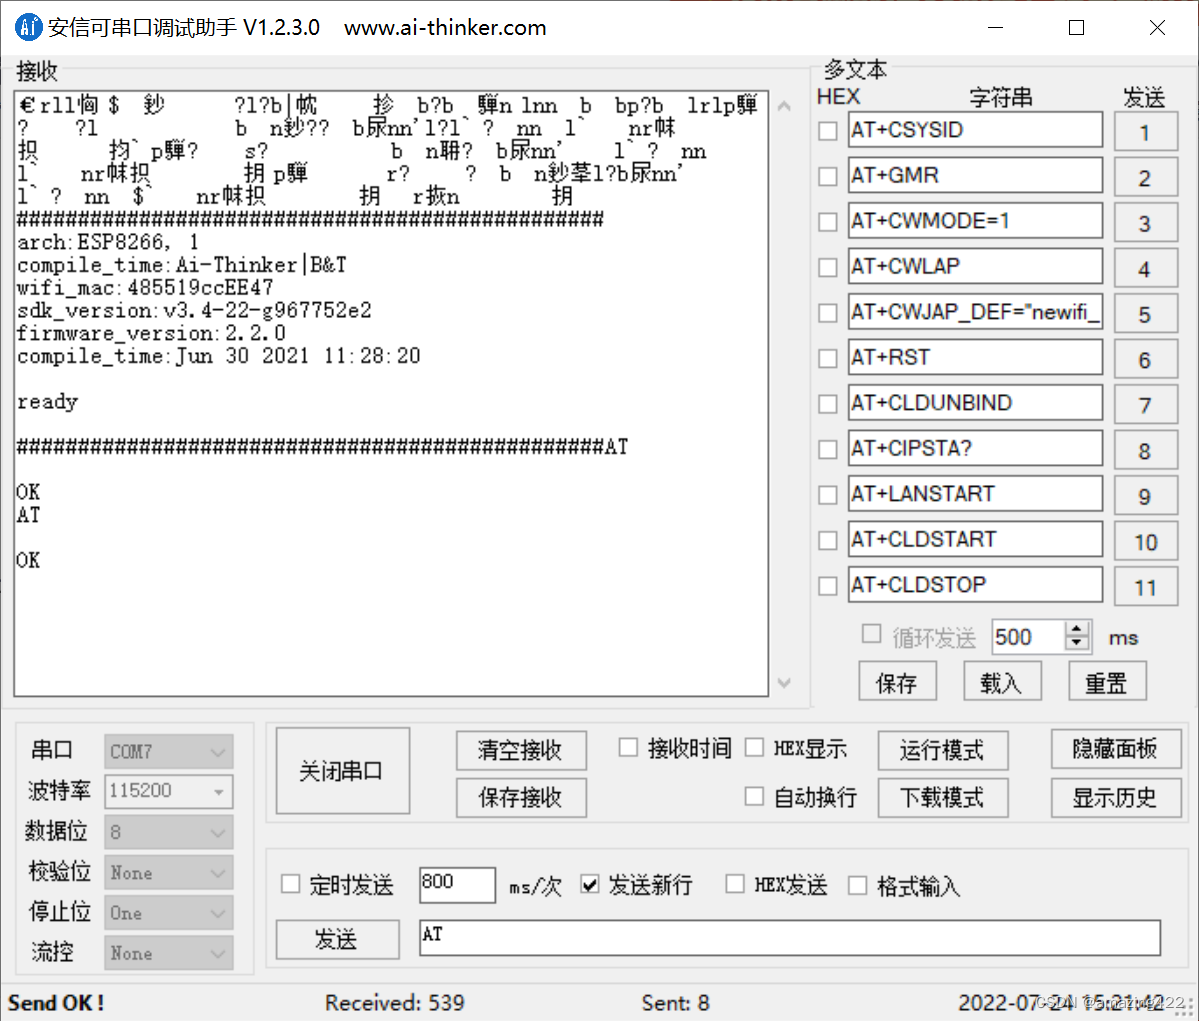This screenshot has width=1199, height=1021.
Task: Open the 波特率 115200 baud rate dropdown
Action: pos(168,792)
